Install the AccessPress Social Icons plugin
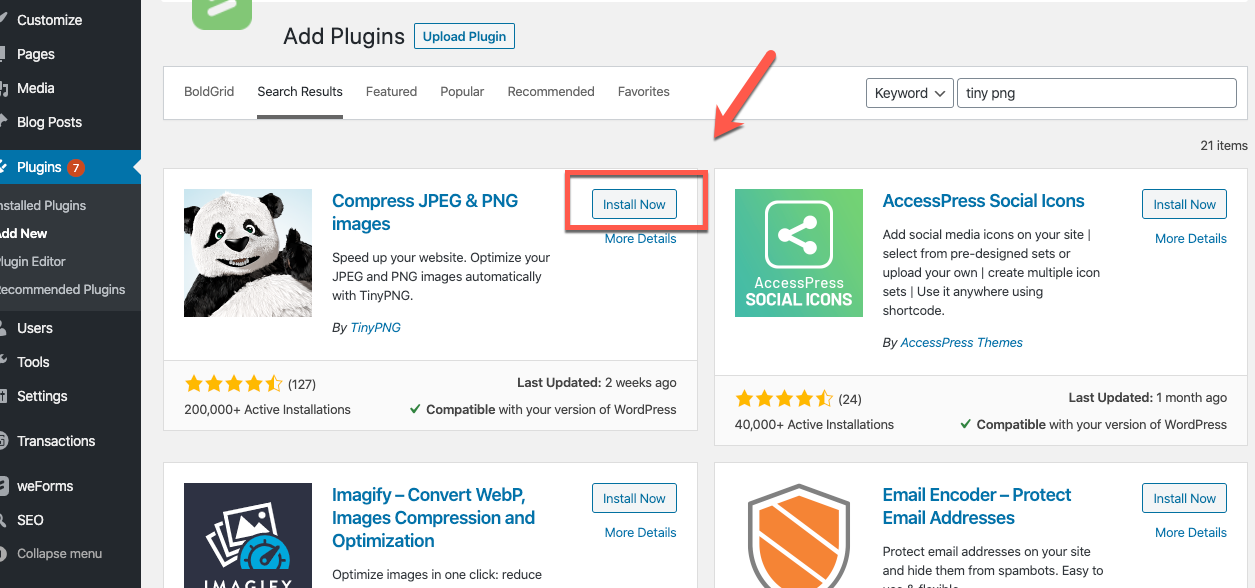This screenshot has width=1255, height=588. click(x=1184, y=204)
